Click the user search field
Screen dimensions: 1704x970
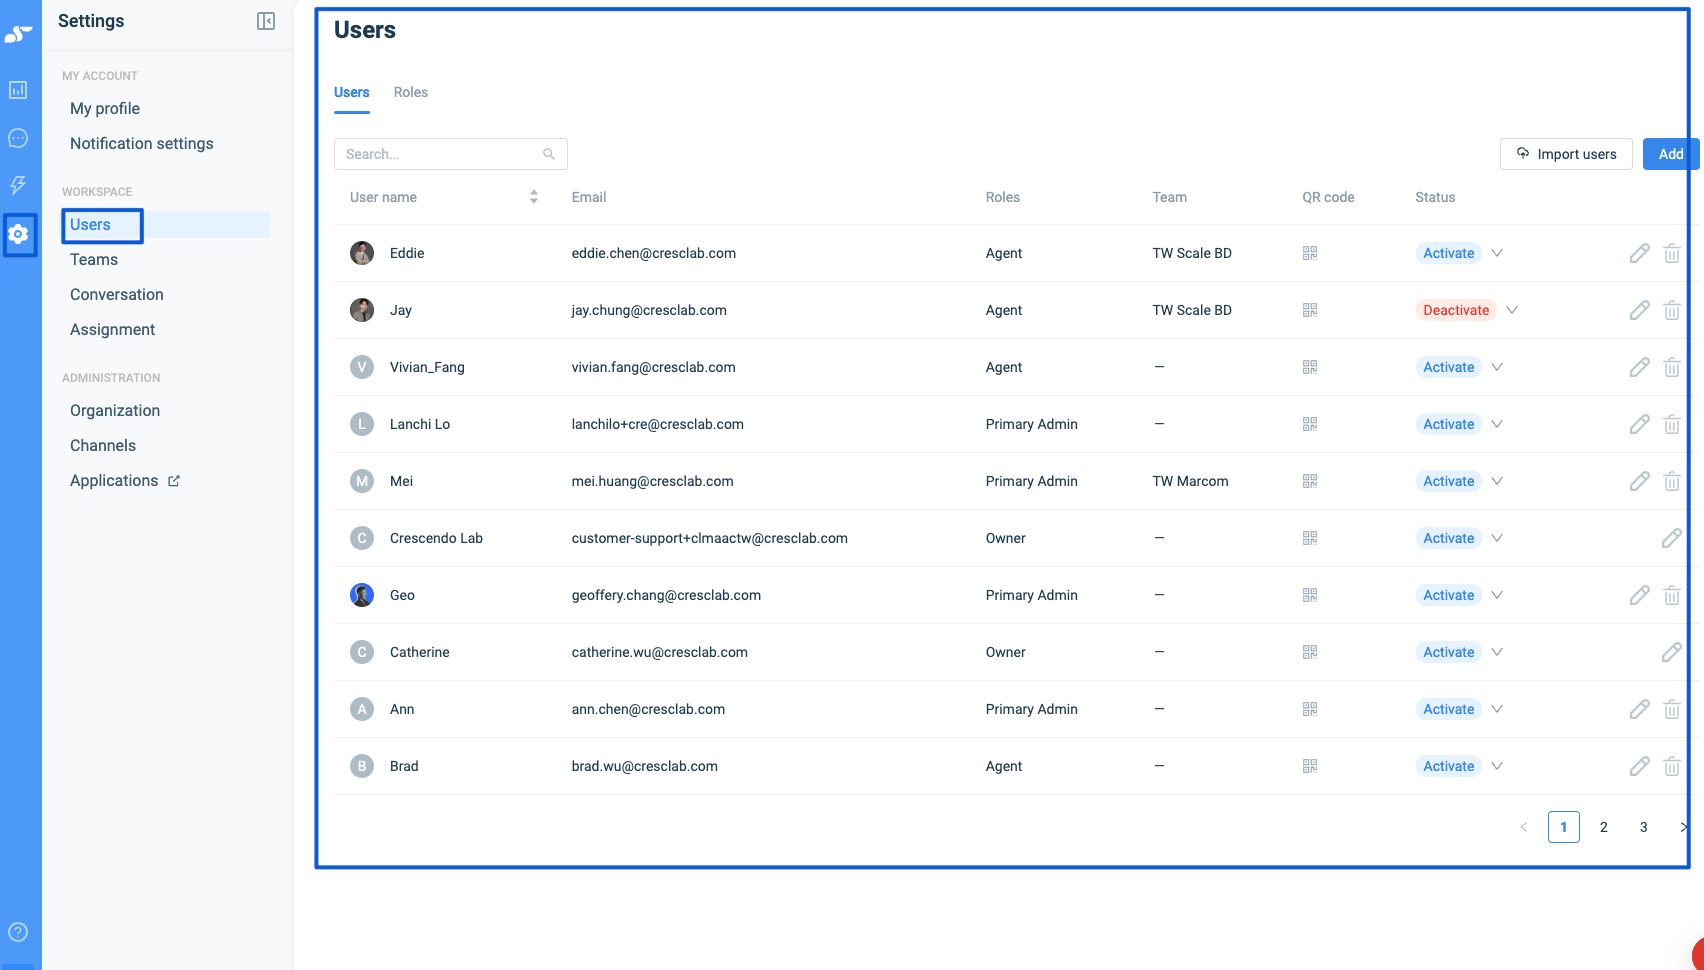point(440,154)
